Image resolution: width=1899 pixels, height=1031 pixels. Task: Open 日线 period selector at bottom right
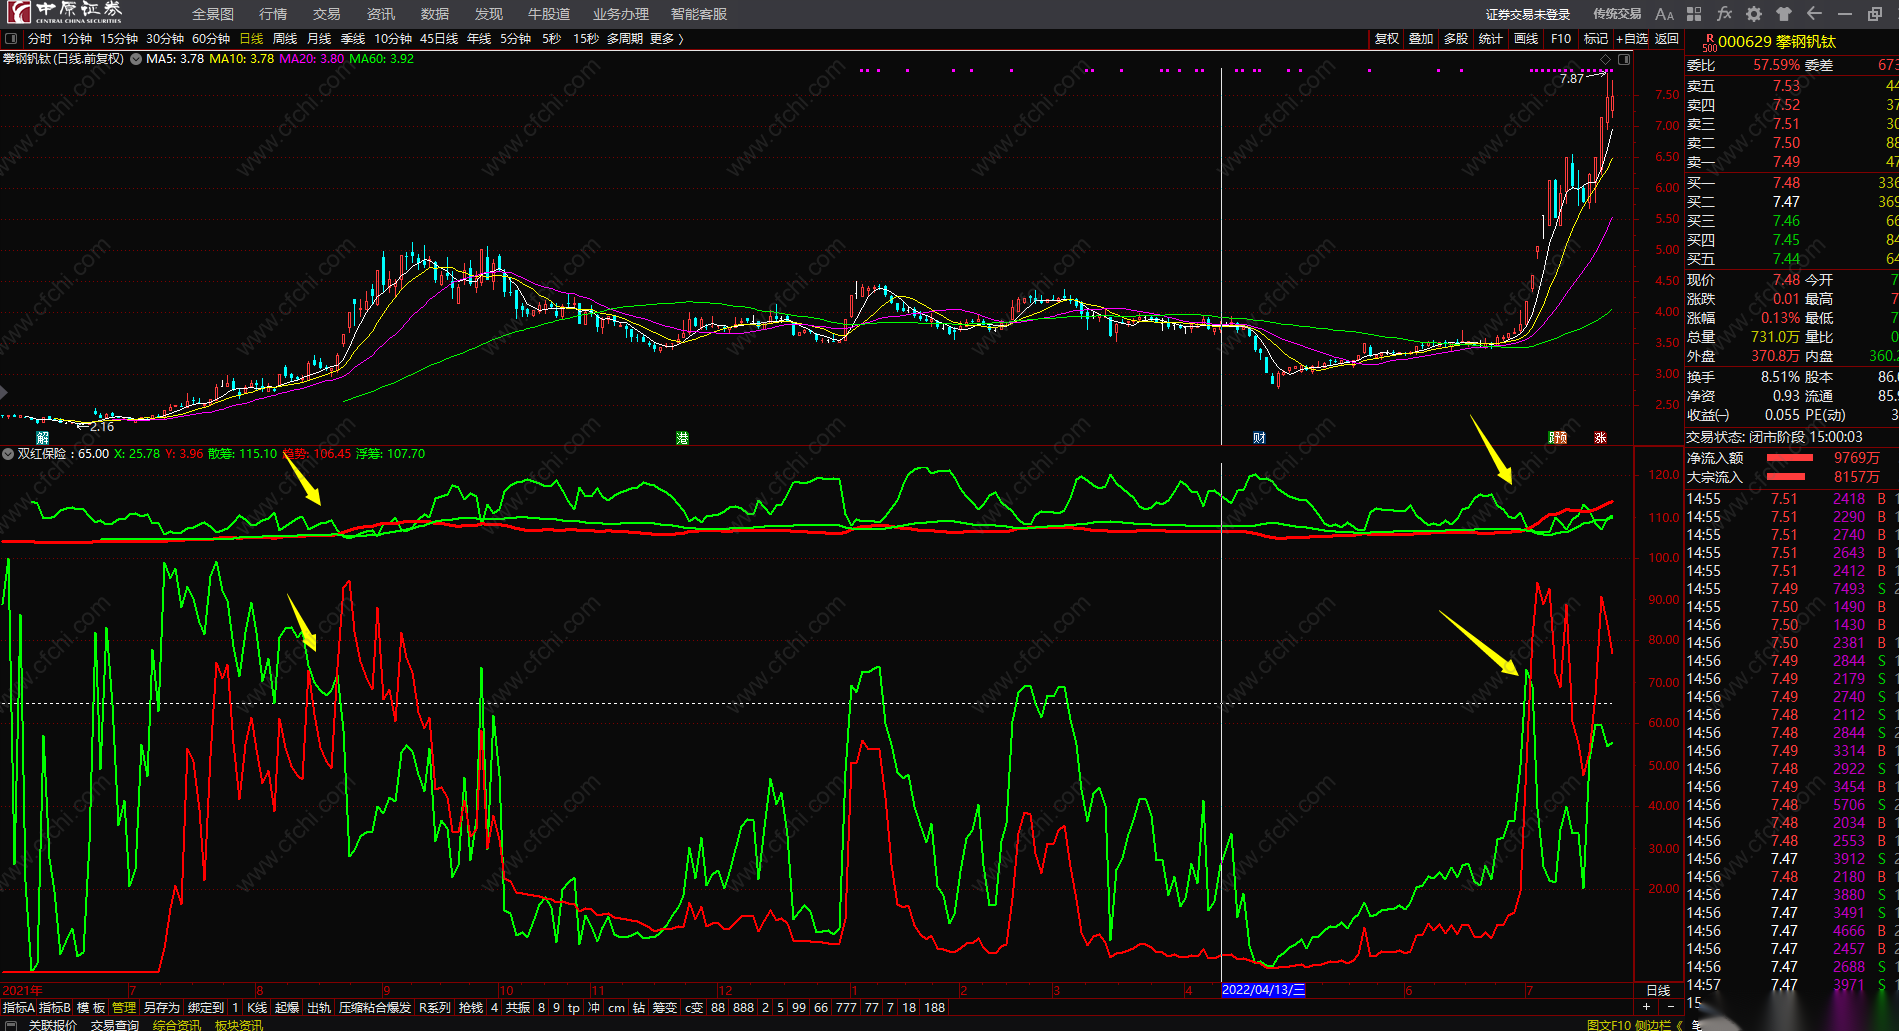[1658, 990]
